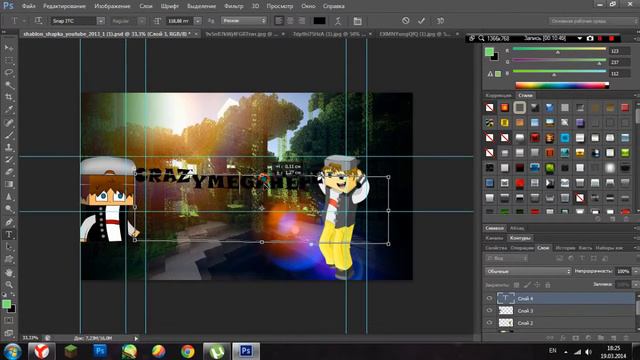Image resolution: width=640 pixels, height=360 pixels.
Task: Select the Quick Selection tool
Action: [9, 85]
